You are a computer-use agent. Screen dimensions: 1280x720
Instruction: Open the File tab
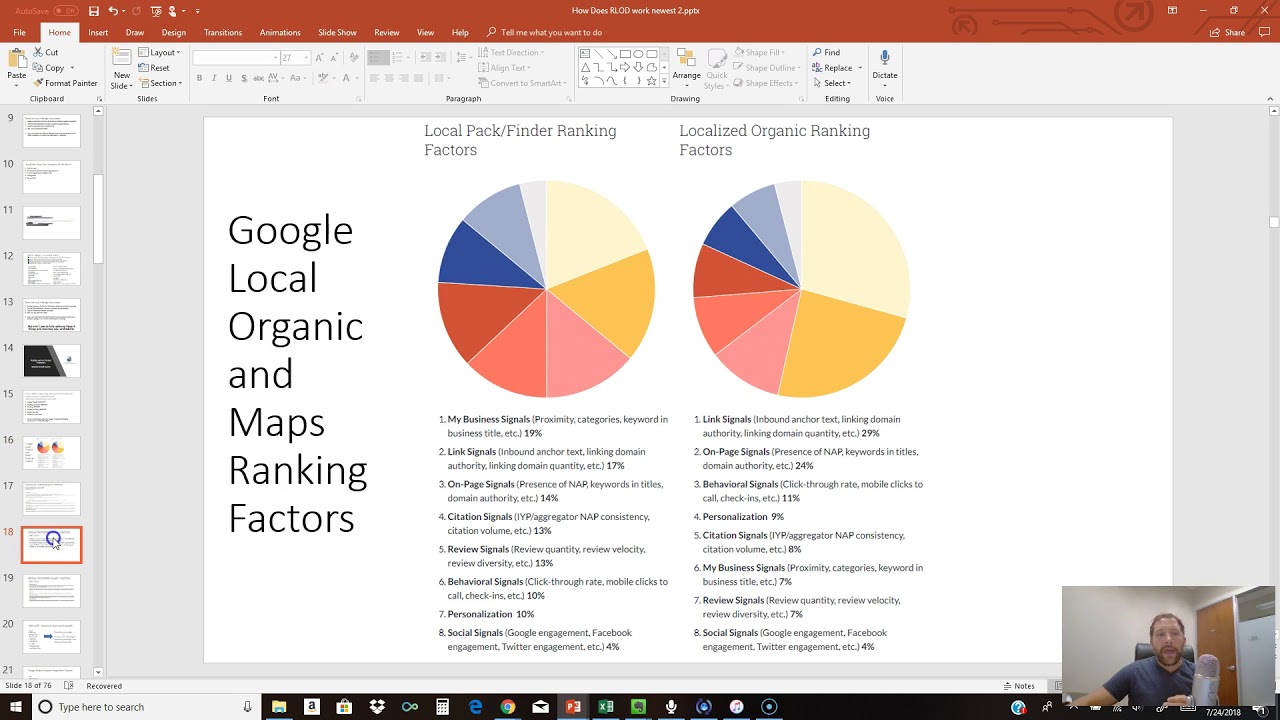19,32
